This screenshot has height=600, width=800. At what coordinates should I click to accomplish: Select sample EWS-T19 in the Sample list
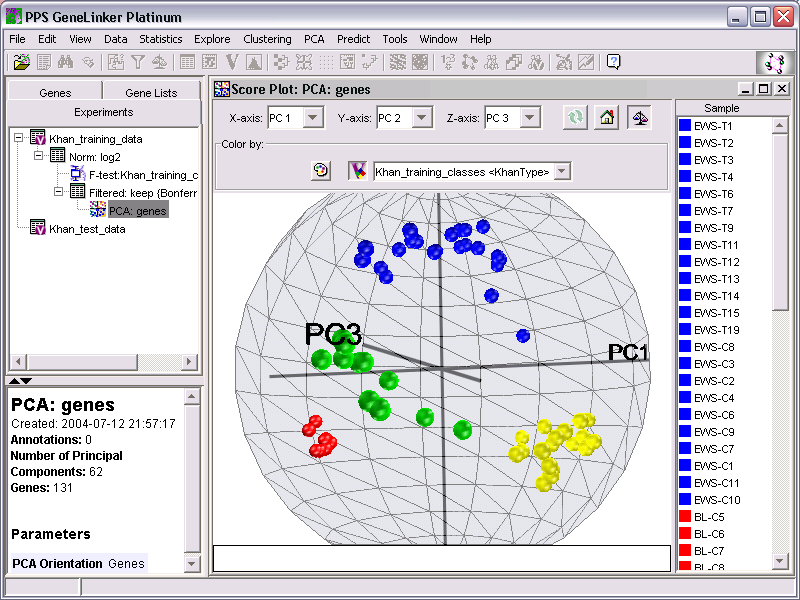click(x=716, y=330)
